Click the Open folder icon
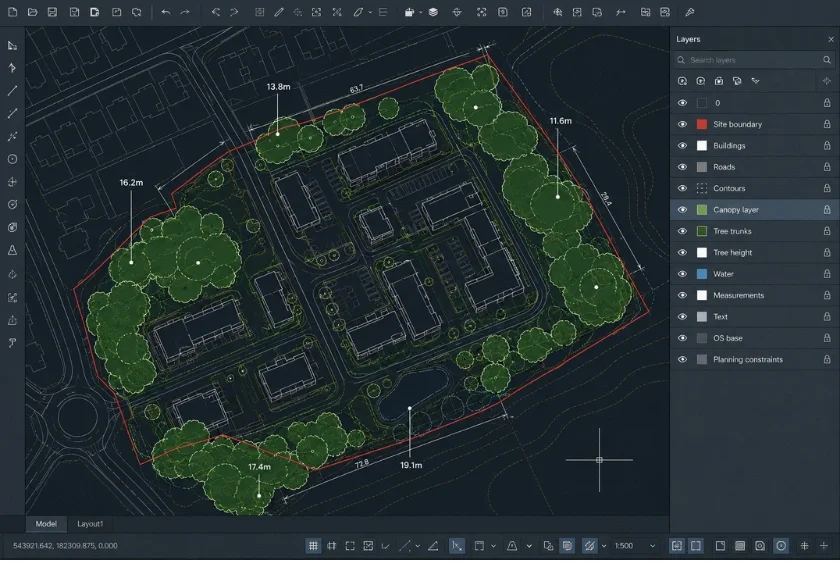 tap(33, 12)
